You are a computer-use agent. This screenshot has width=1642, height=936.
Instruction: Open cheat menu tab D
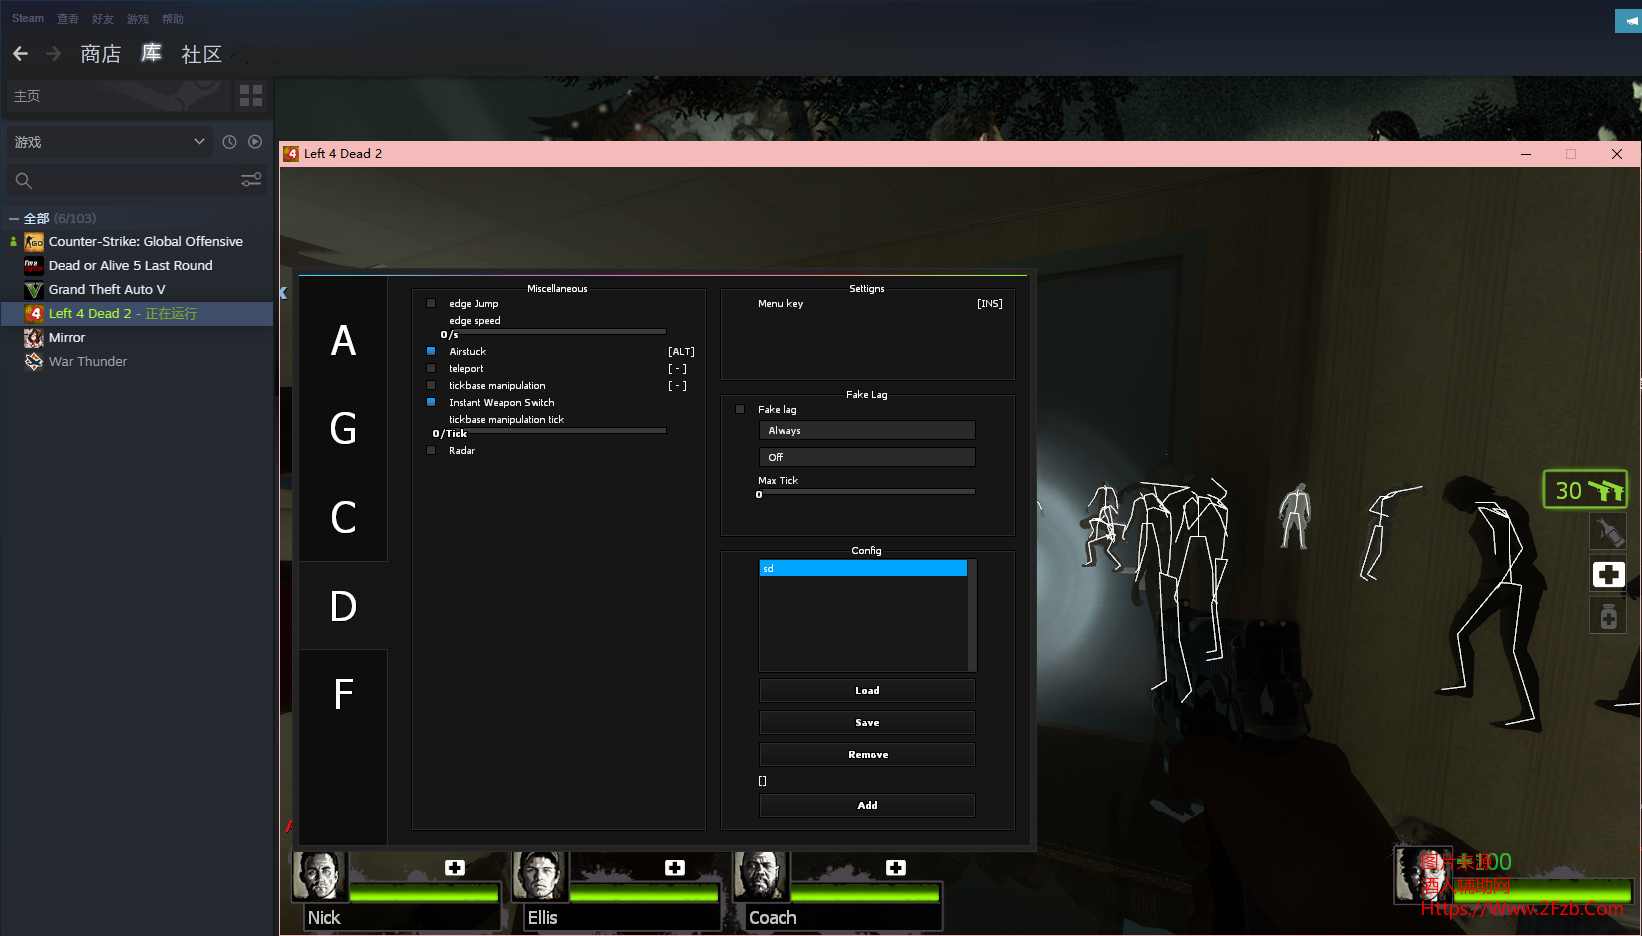[343, 606]
